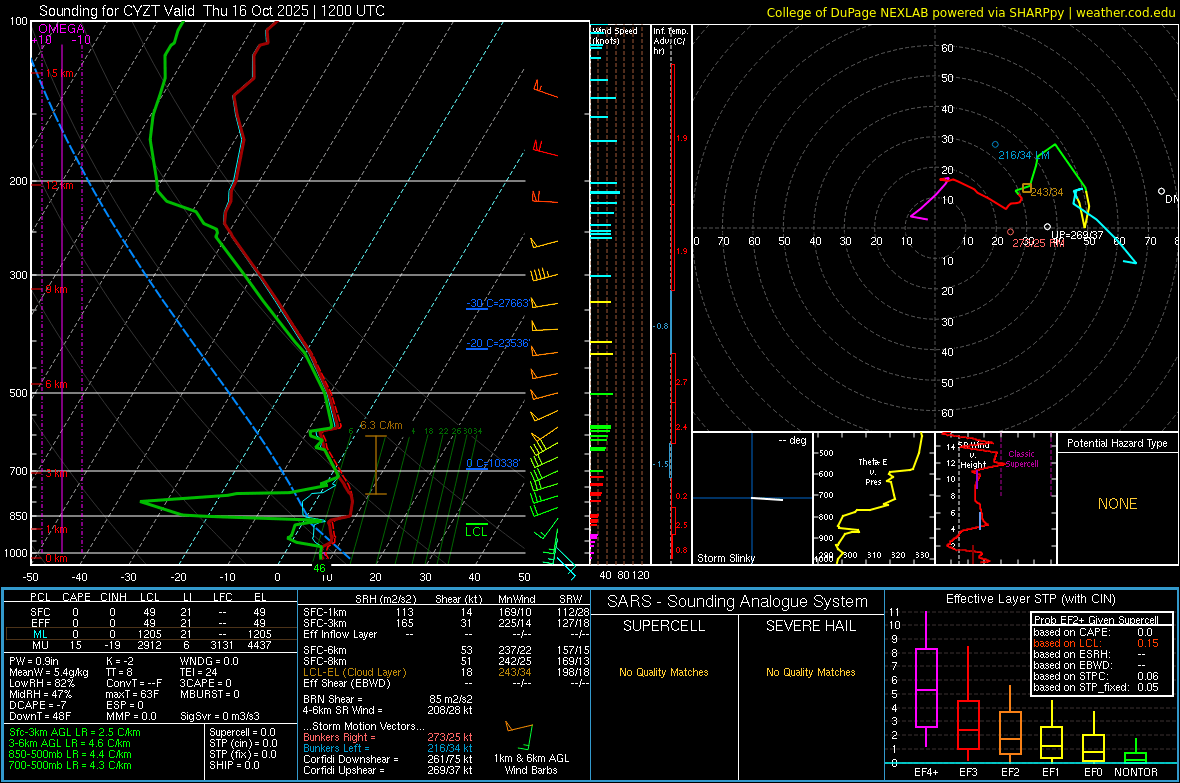Click the NONE hazard type text
Viewport: 1180px width, 783px height.
coord(1117,504)
